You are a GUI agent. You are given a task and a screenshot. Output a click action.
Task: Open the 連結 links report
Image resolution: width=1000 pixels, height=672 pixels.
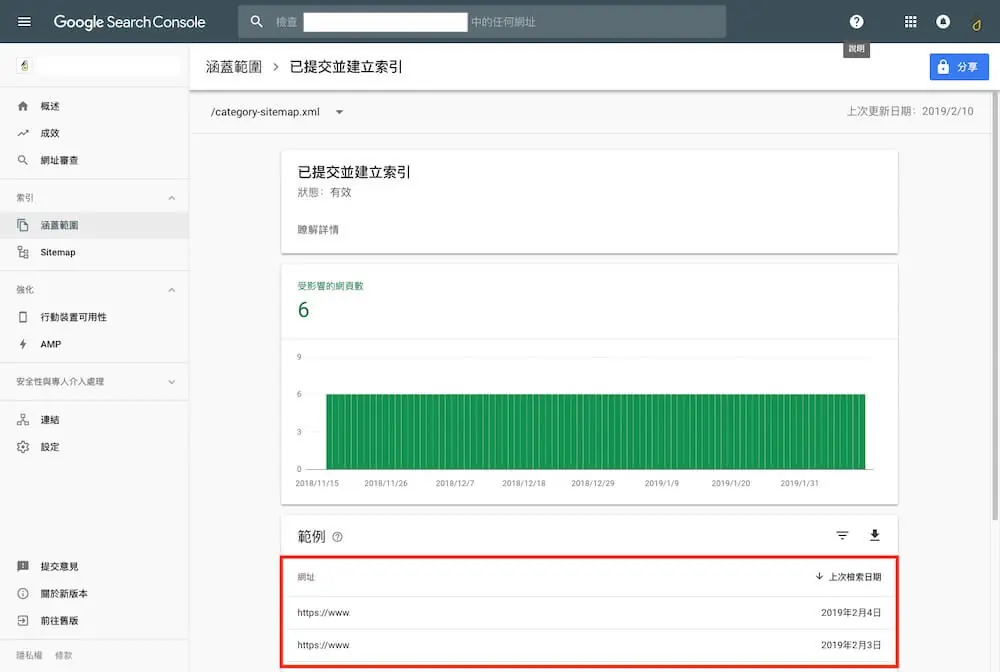coord(94,420)
